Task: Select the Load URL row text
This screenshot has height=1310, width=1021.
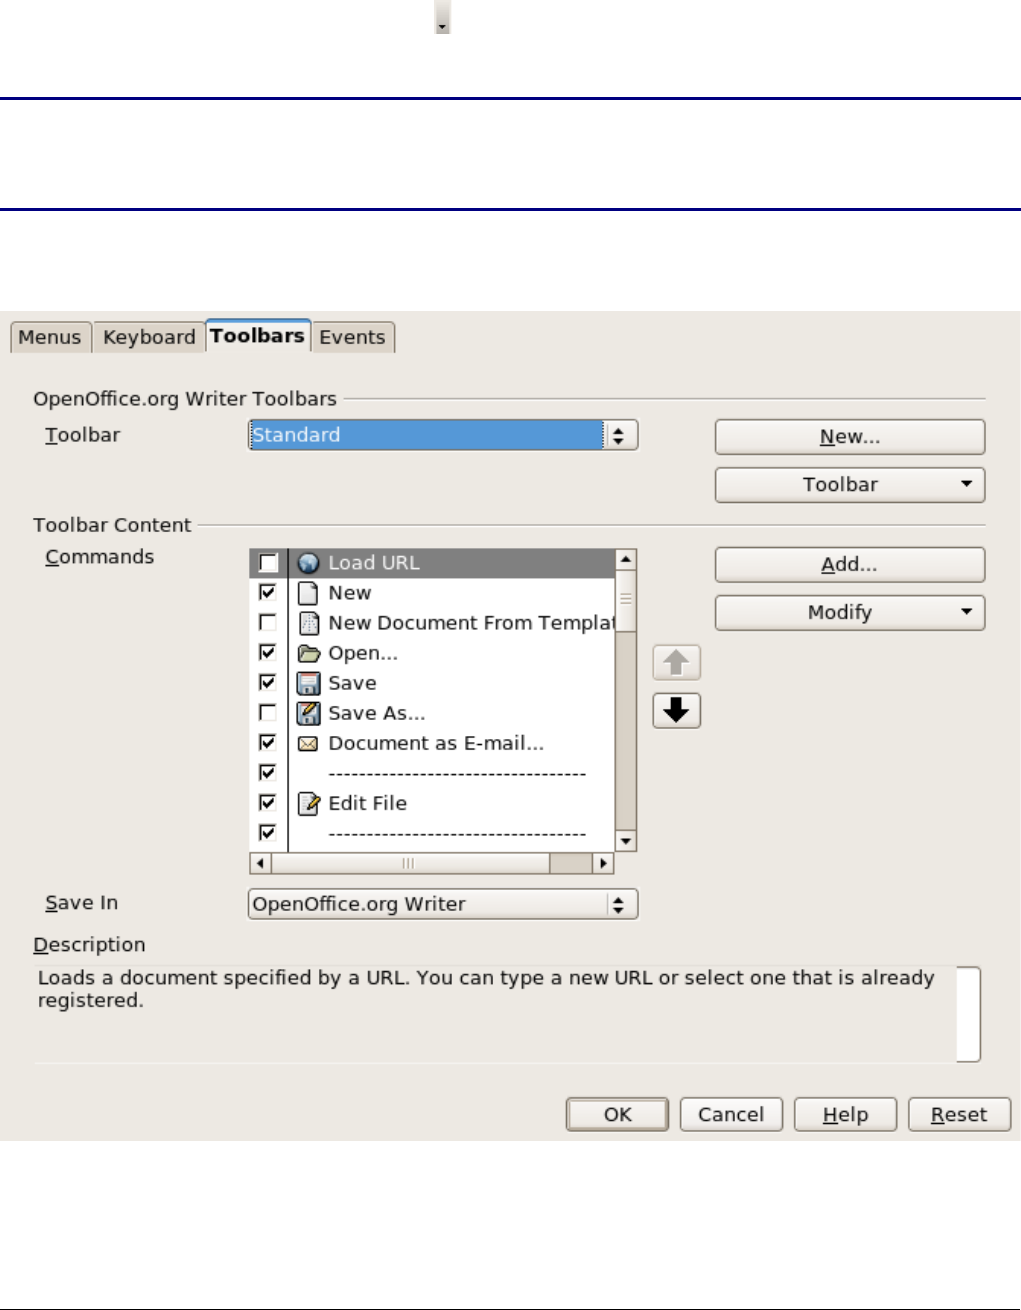Action: [x=374, y=563]
